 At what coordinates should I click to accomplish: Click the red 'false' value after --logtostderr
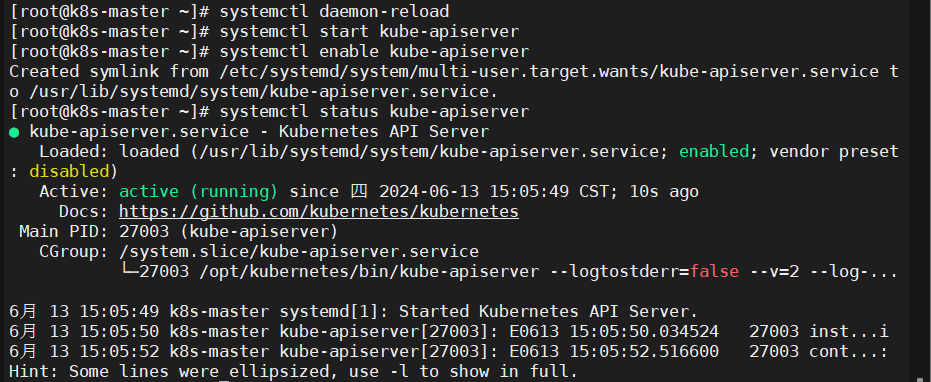tap(714, 271)
